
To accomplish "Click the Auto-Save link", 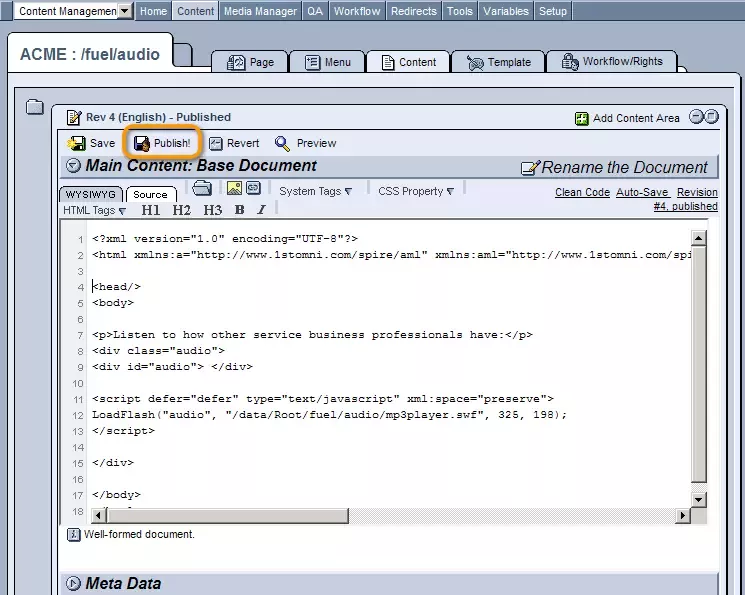I will click(642, 192).
